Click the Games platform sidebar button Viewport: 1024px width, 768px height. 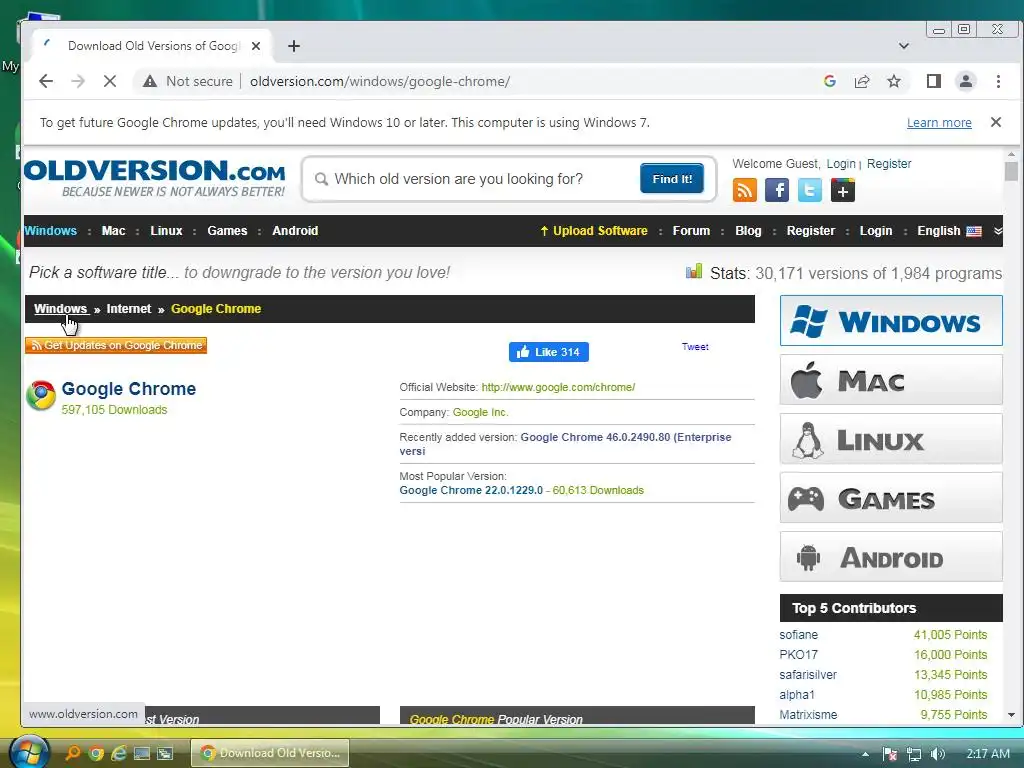pyautogui.click(x=891, y=498)
